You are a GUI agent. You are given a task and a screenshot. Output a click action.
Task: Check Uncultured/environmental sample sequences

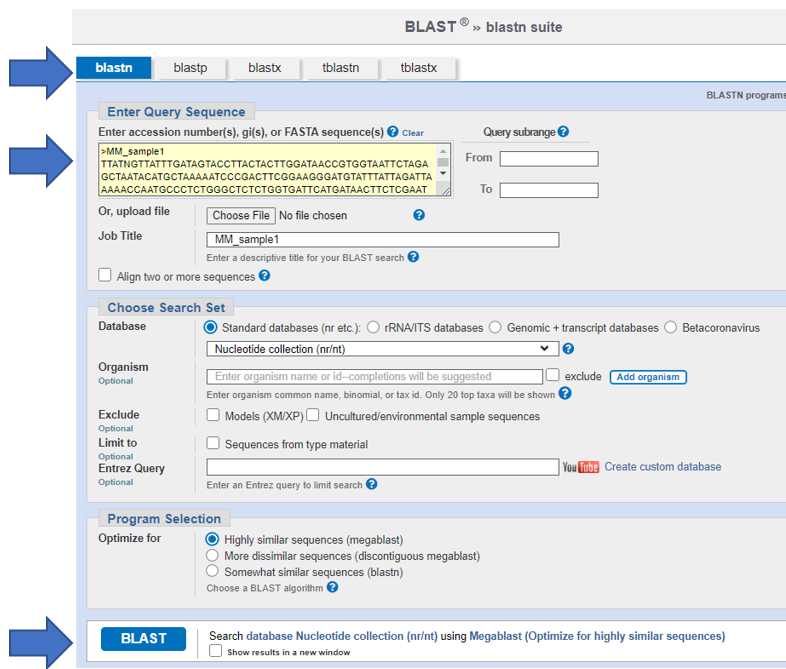click(x=313, y=415)
